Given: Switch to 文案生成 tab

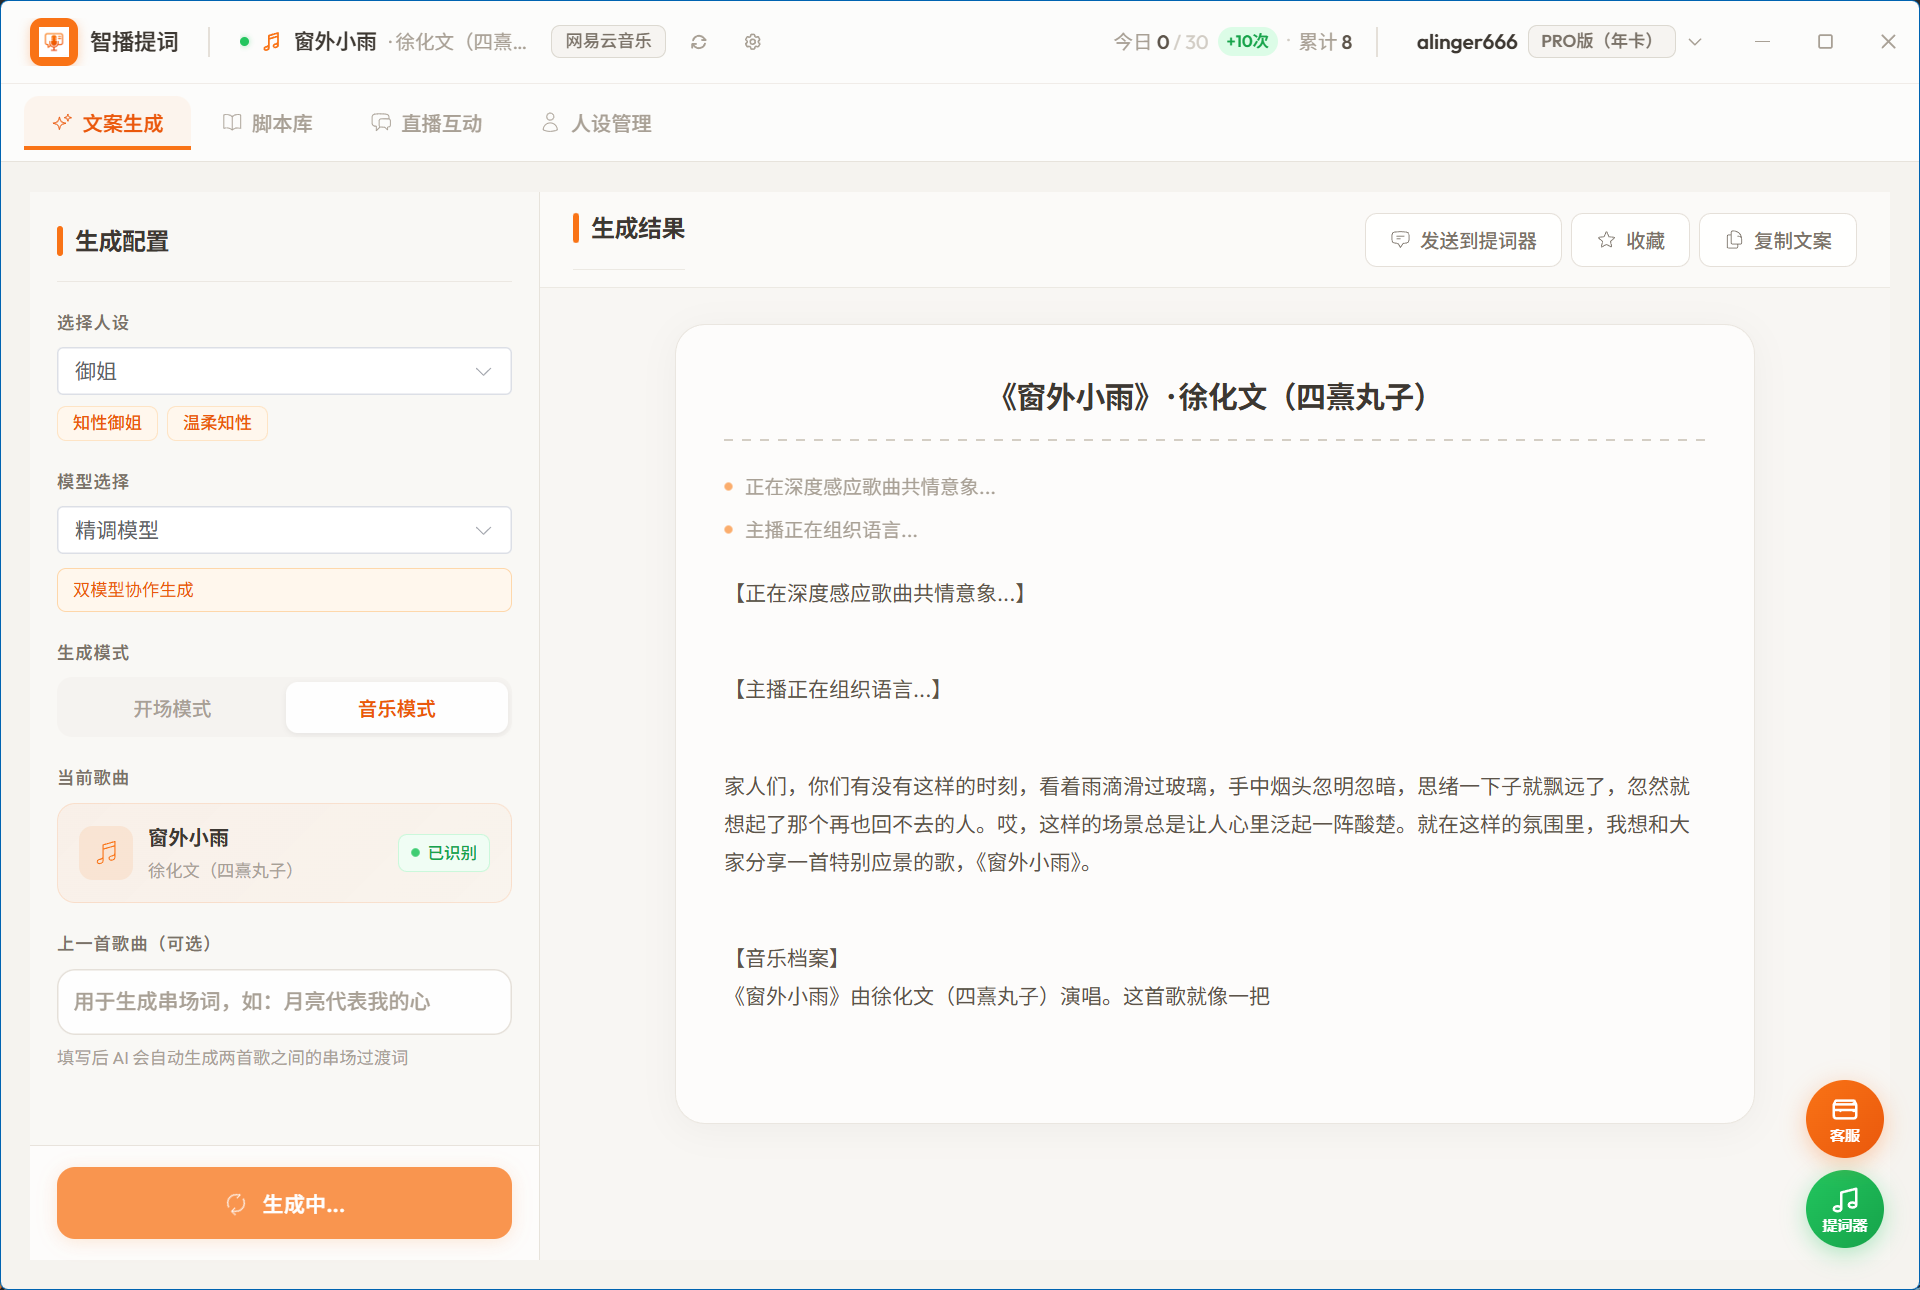Looking at the screenshot, I should (108, 123).
